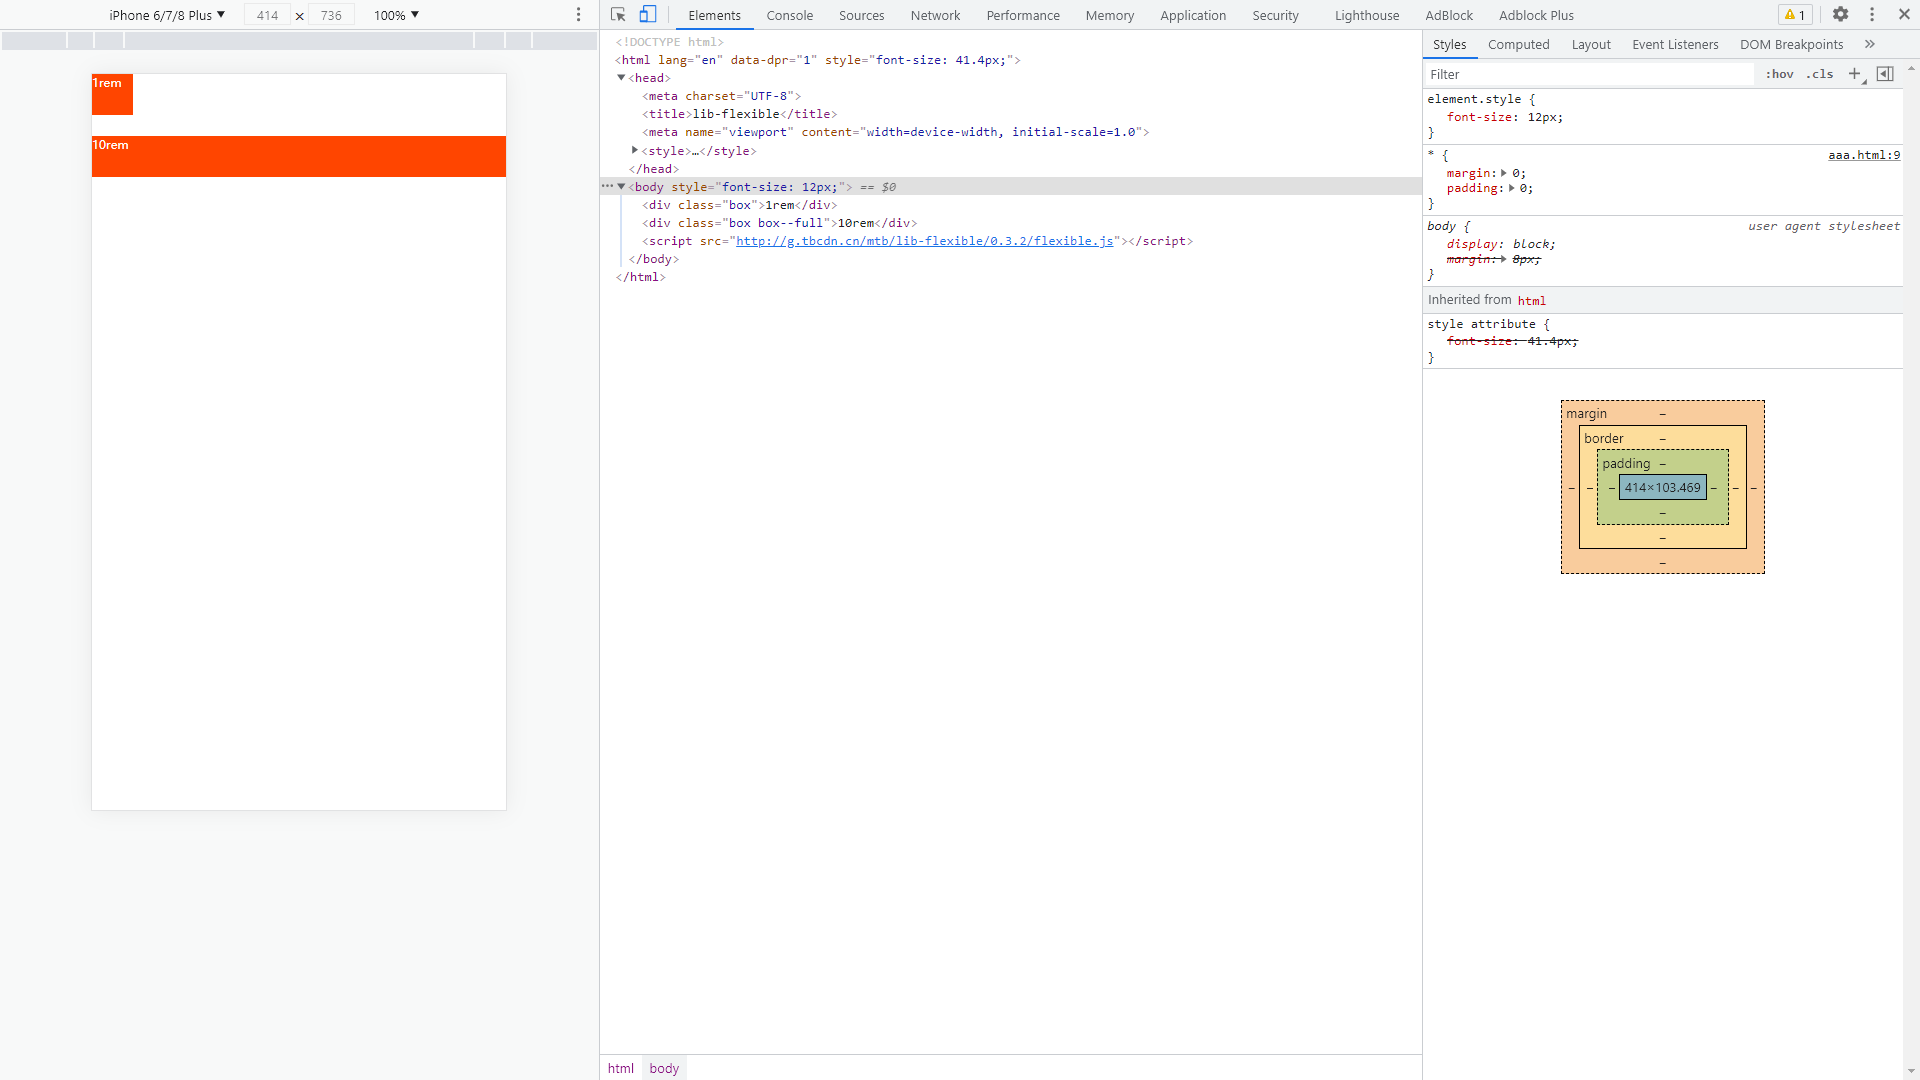Collapse the body element node

(x=621, y=187)
